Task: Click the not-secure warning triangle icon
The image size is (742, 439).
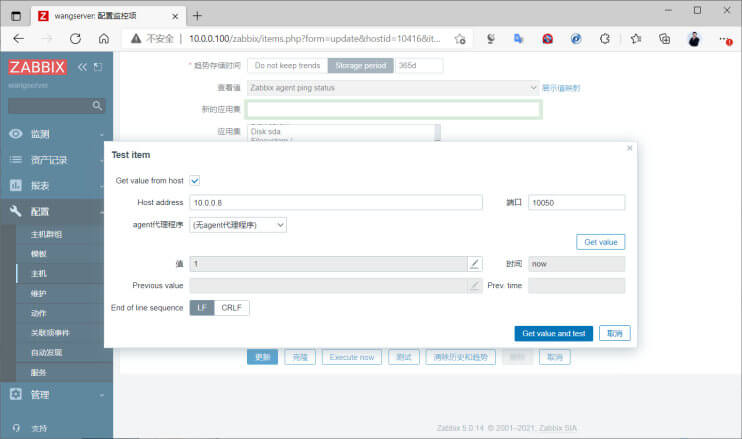Action: pos(136,39)
